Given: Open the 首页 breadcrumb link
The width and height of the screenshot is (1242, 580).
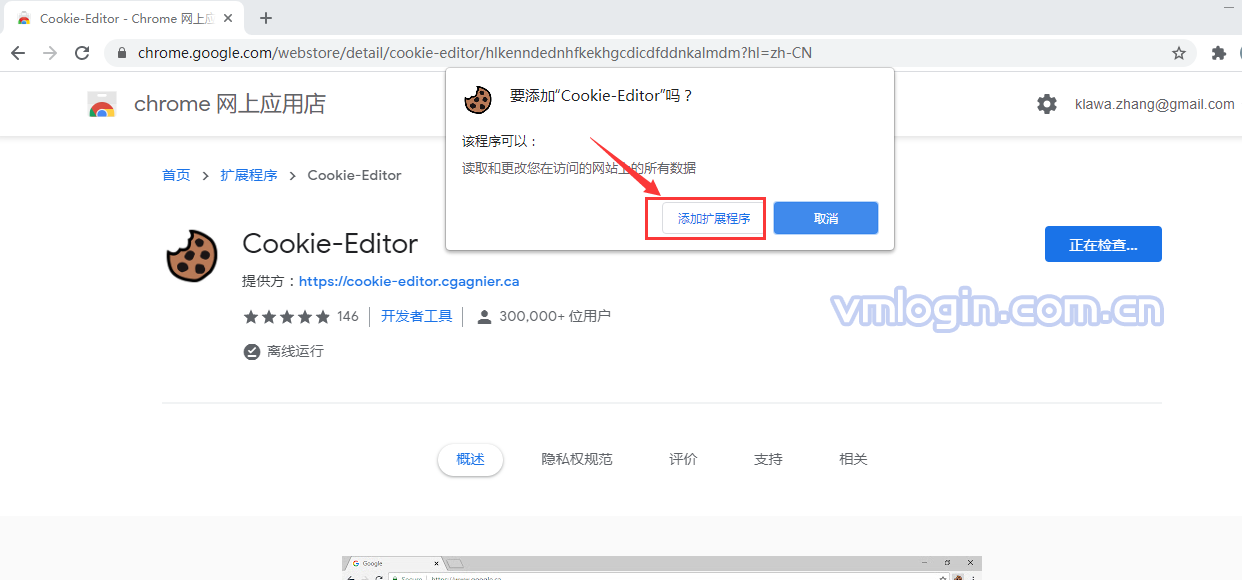Looking at the screenshot, I should (176, 175).
